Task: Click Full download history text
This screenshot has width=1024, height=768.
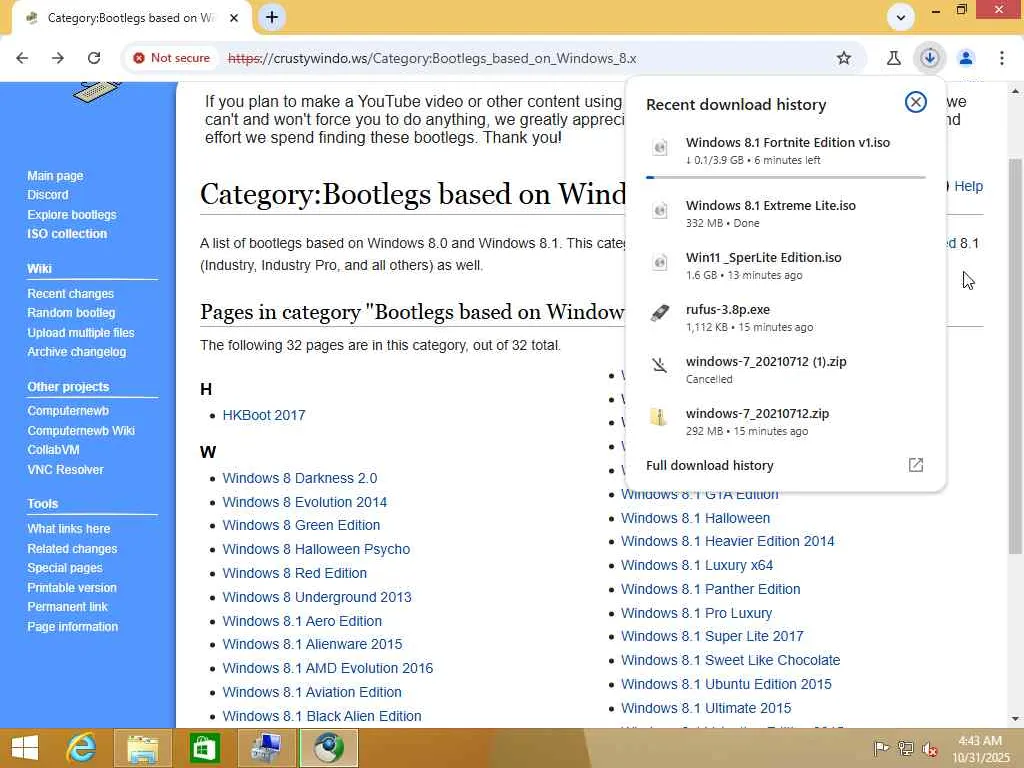Action: pyautogui.click(x=710, y=466)
